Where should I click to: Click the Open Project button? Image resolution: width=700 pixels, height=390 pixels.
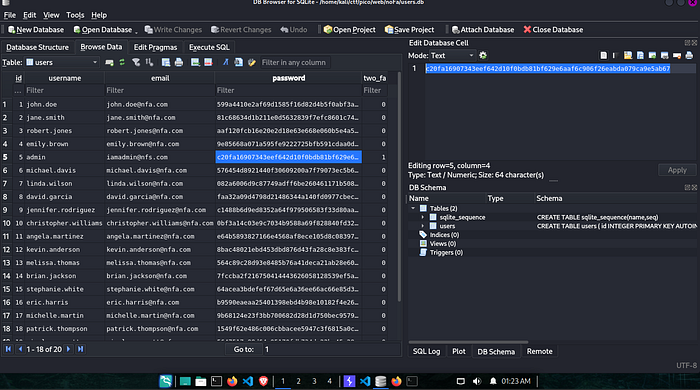350,30
